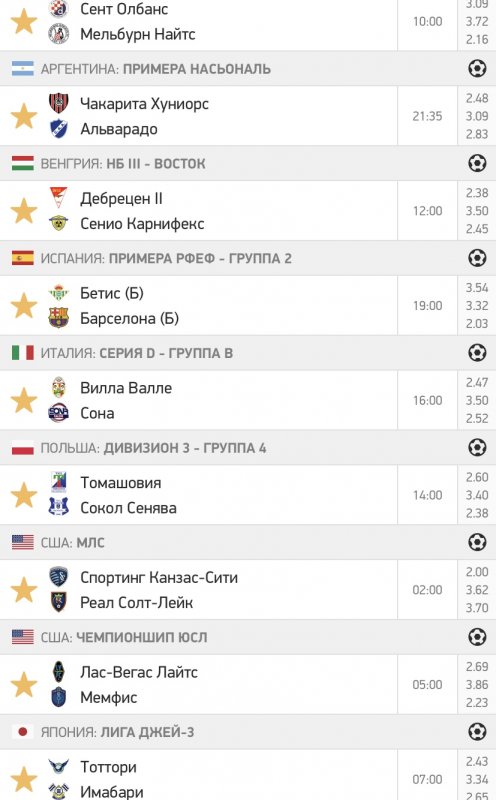Click soccer ball icon in Япония Лига Джей-3 header

(x=477, y=732)
